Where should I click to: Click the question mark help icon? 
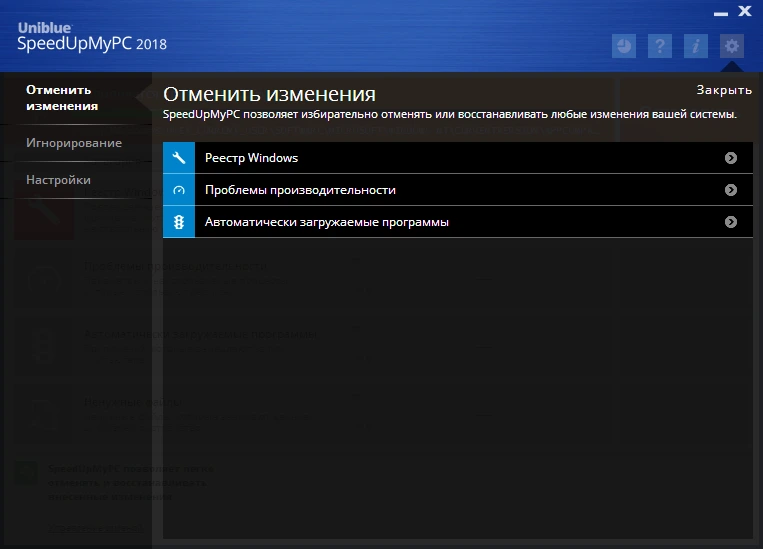pos(660,46)
